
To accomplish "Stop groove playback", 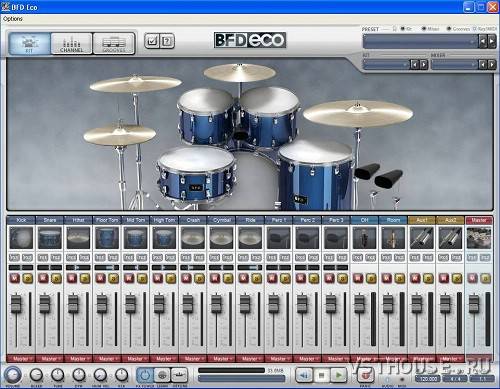I will click(x=322, y=375).
